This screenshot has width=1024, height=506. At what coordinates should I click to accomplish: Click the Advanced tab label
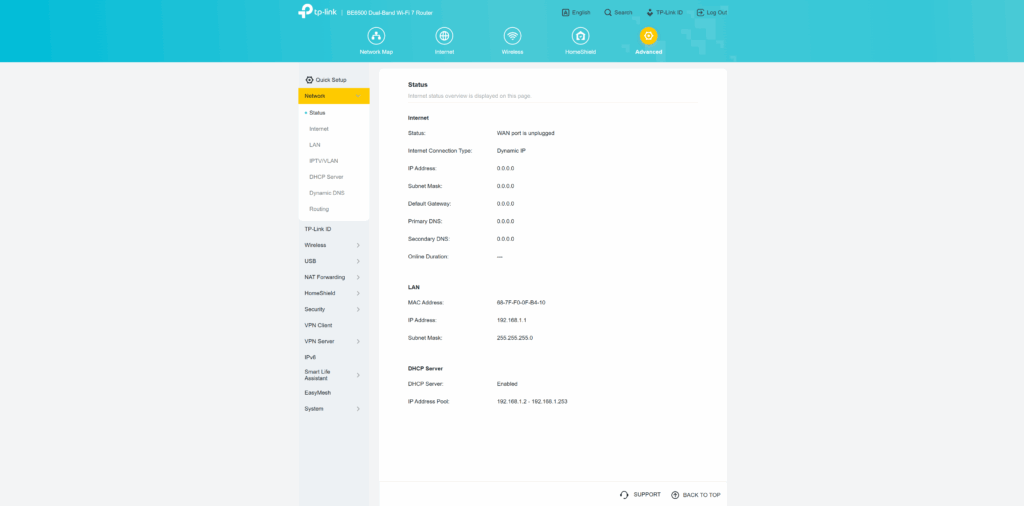648,52
